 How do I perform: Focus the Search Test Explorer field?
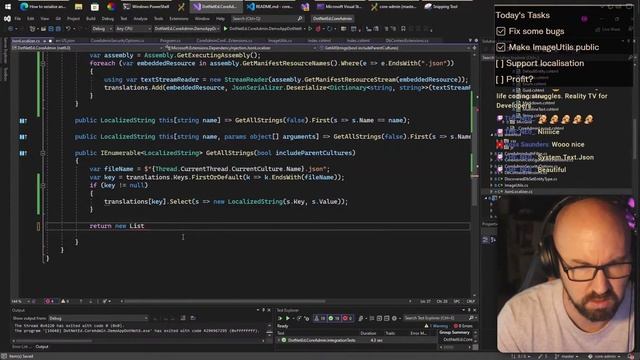[x=439, y=318]
